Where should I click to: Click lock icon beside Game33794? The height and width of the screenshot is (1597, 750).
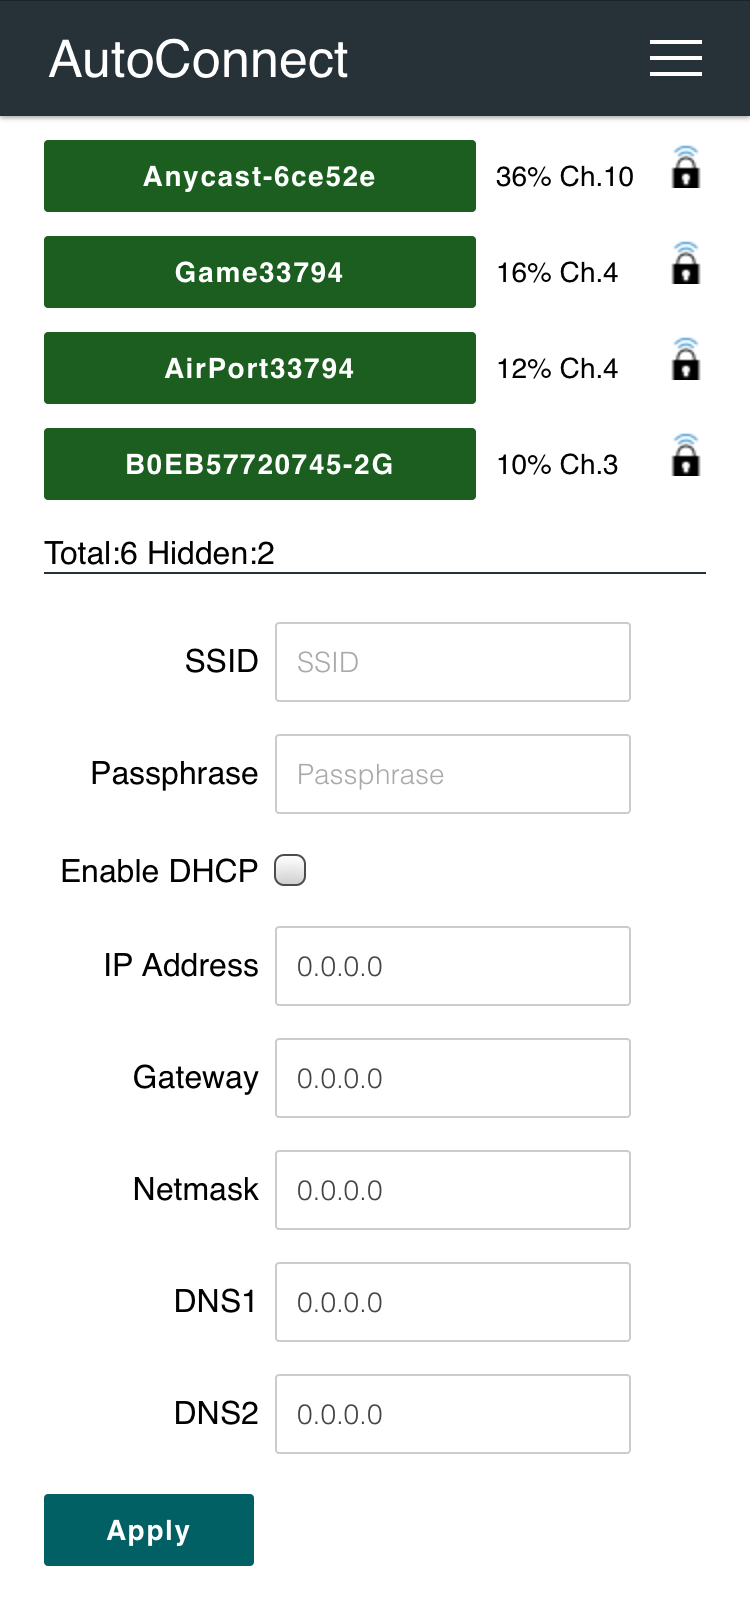click(686, 264)
